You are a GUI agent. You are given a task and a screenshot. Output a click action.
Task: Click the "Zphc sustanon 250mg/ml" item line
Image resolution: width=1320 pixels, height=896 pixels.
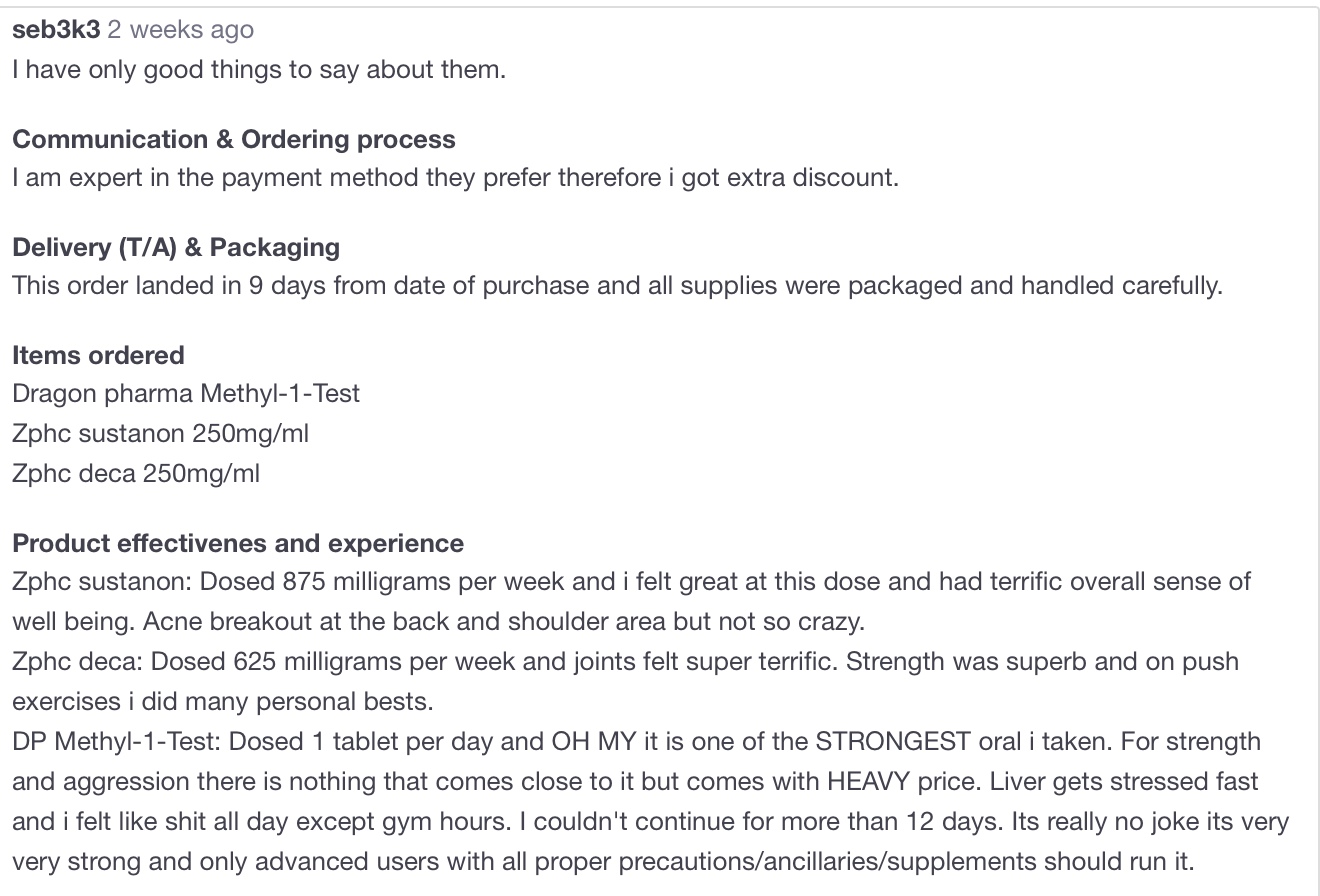pos(160,433)
